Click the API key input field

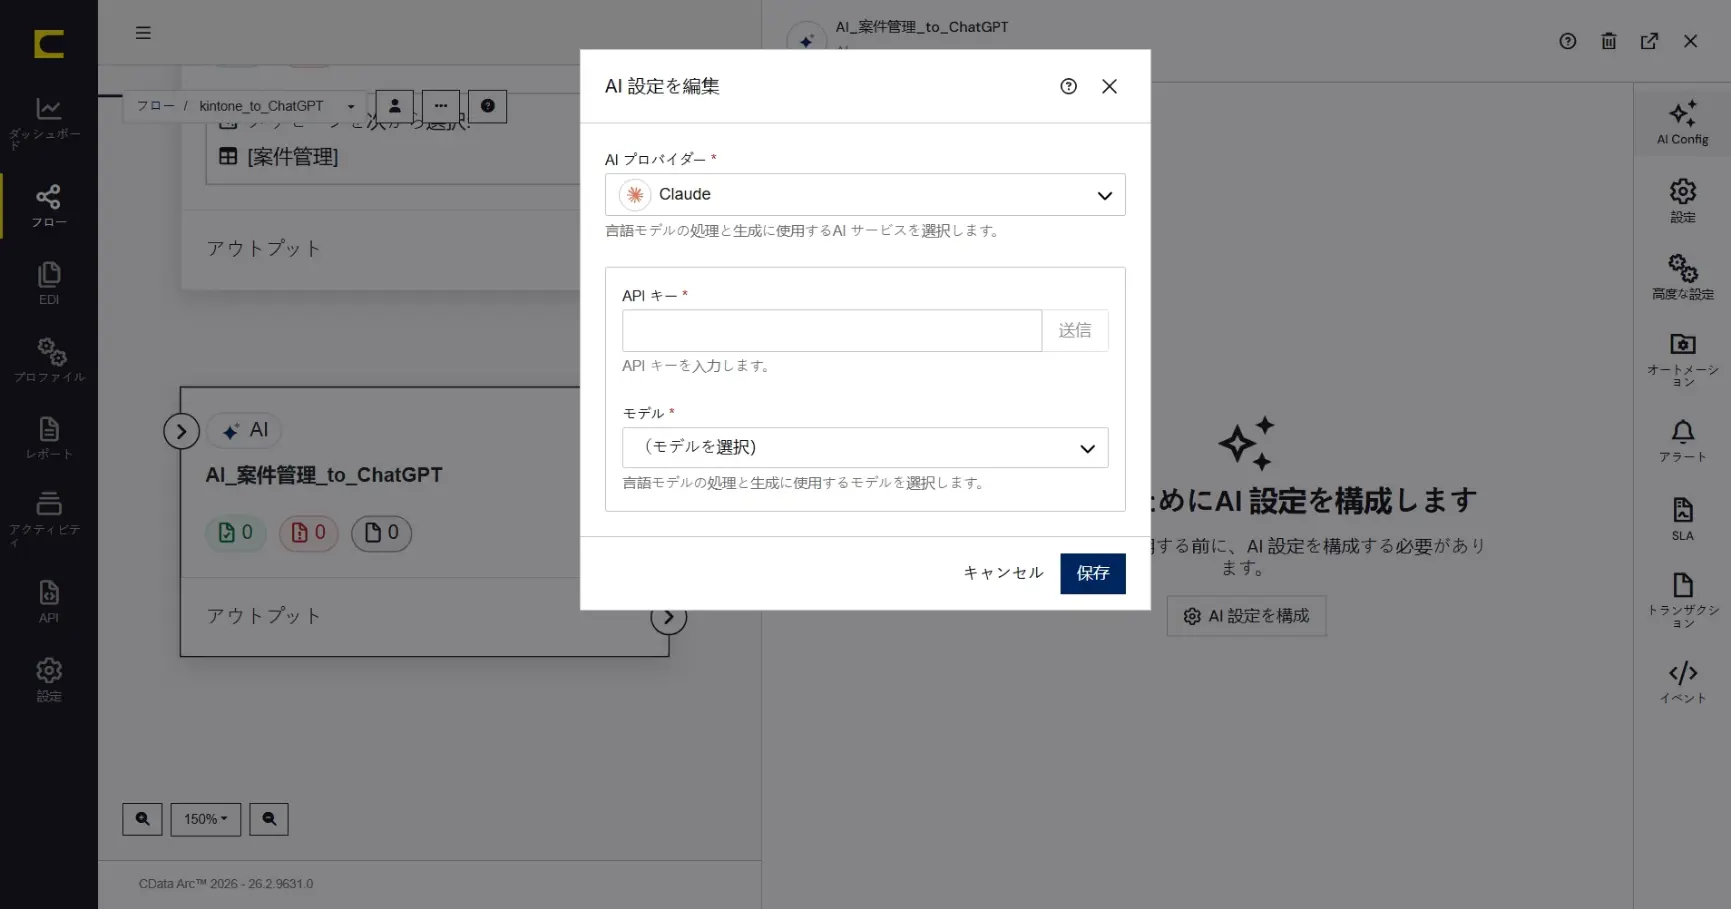(x=832, y=331)
